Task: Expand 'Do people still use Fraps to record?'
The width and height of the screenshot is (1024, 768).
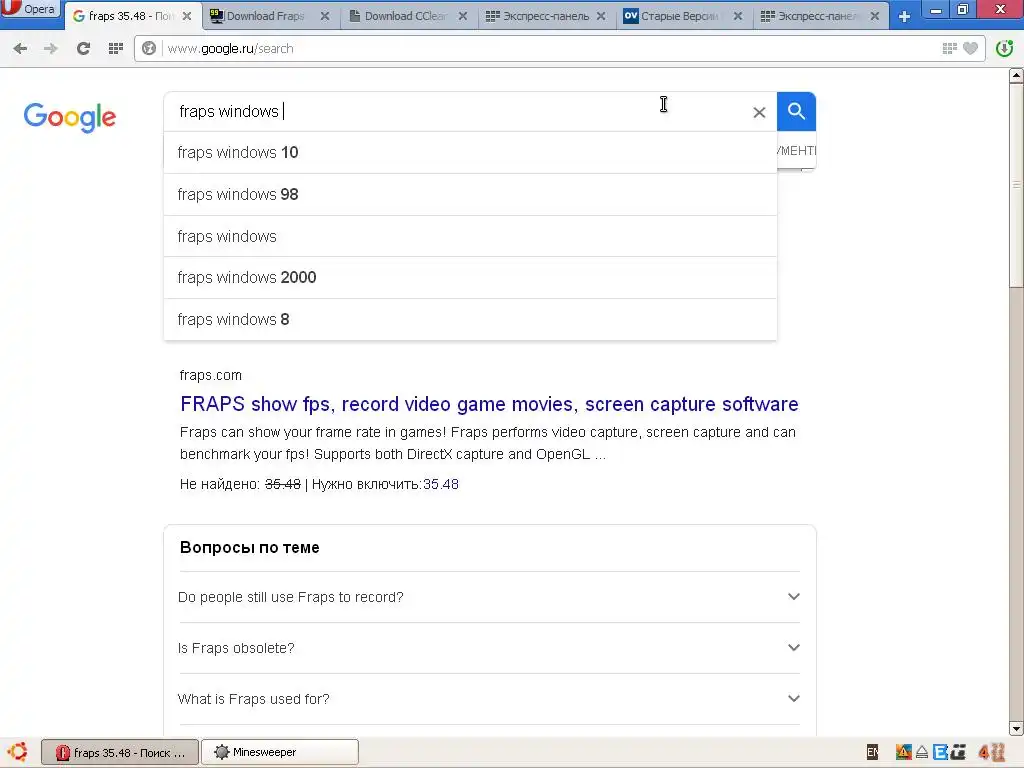Action: (x=489, y=597)
